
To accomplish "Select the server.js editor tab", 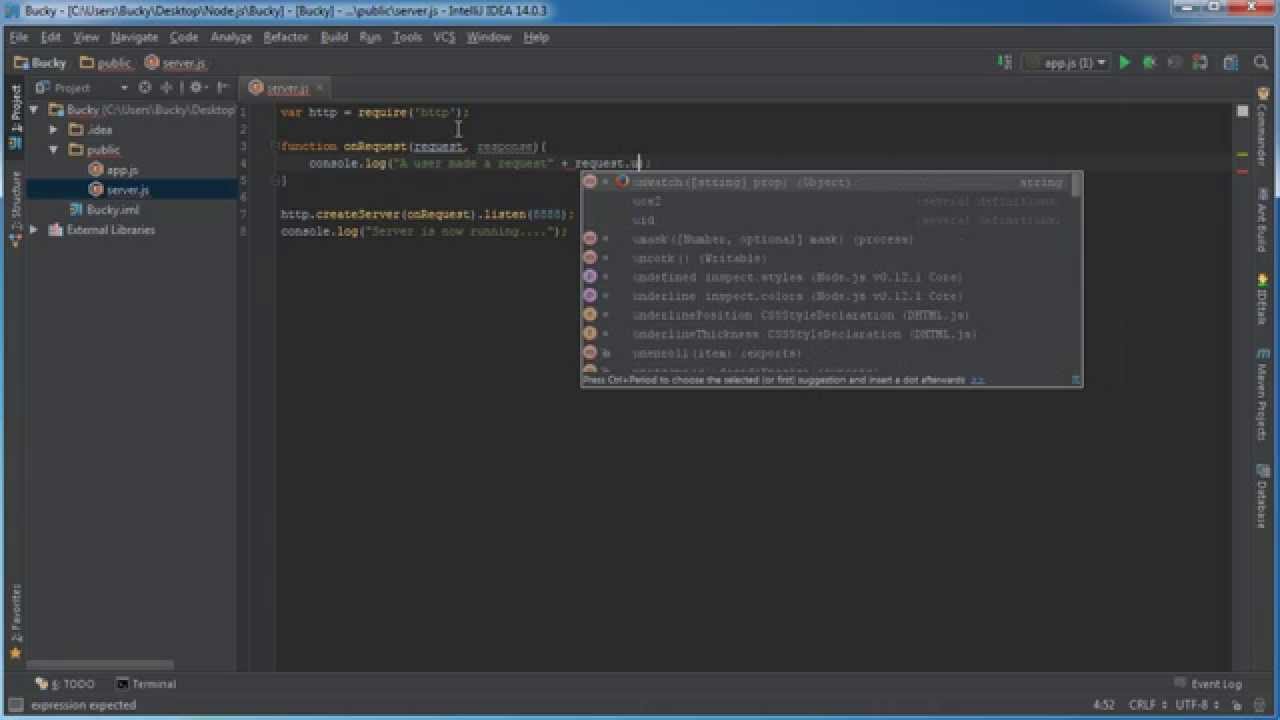I will [287, 88].
